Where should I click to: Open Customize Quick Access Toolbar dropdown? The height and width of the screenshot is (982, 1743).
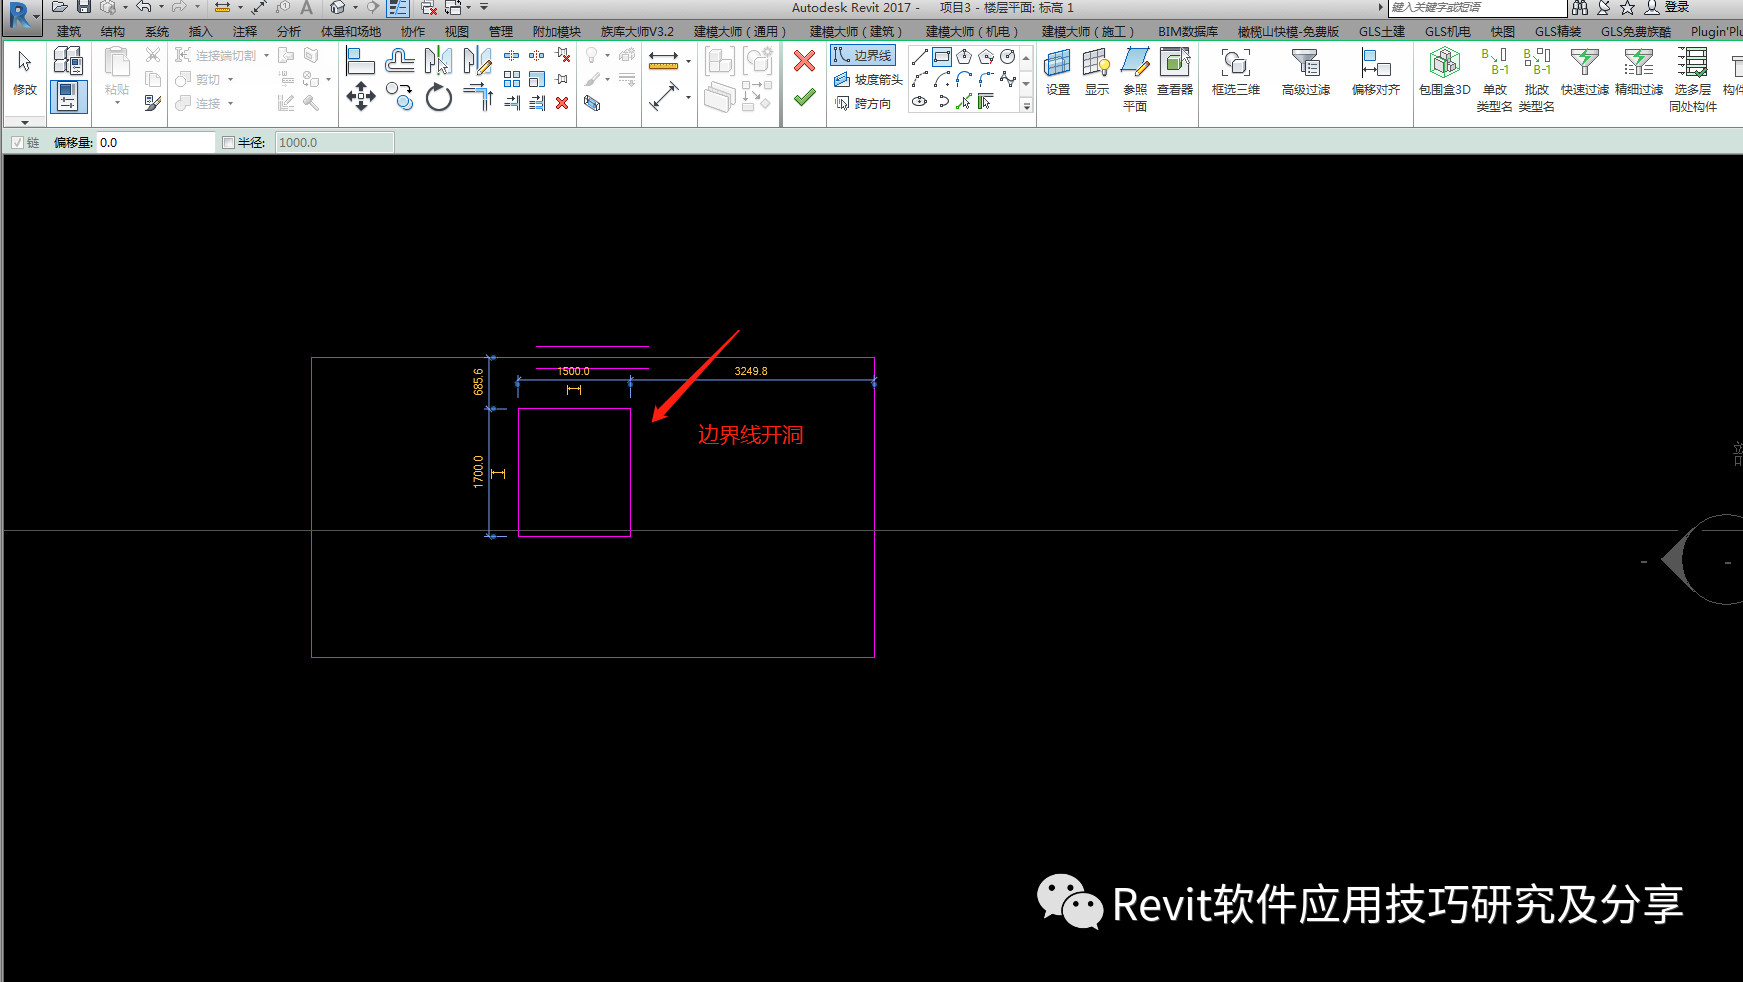pos(484,7)
